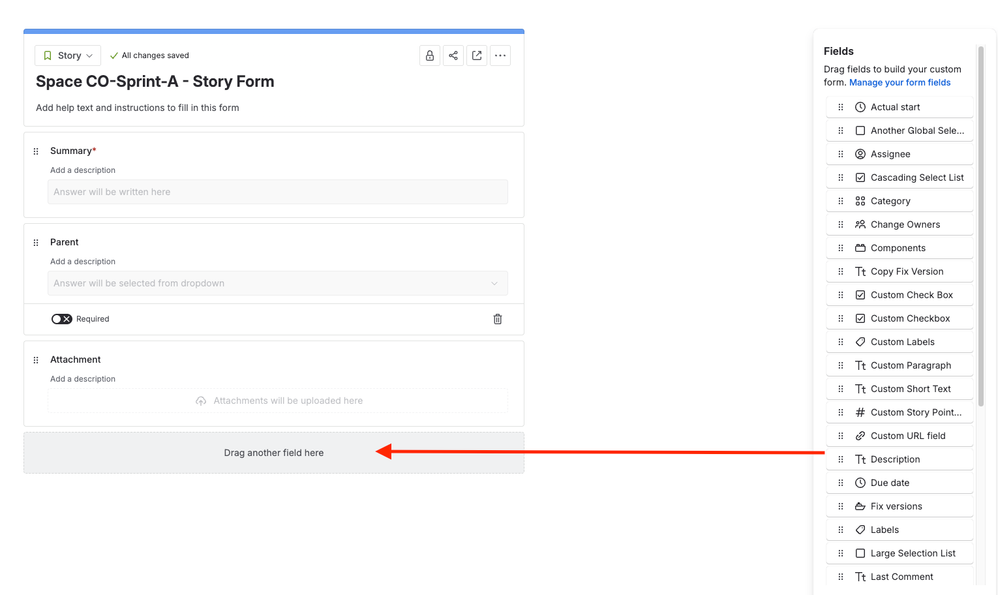Click the share icon in form header
Image resolution: width=998 pixels, height=595 pixels.
click(x=453, y=55)
